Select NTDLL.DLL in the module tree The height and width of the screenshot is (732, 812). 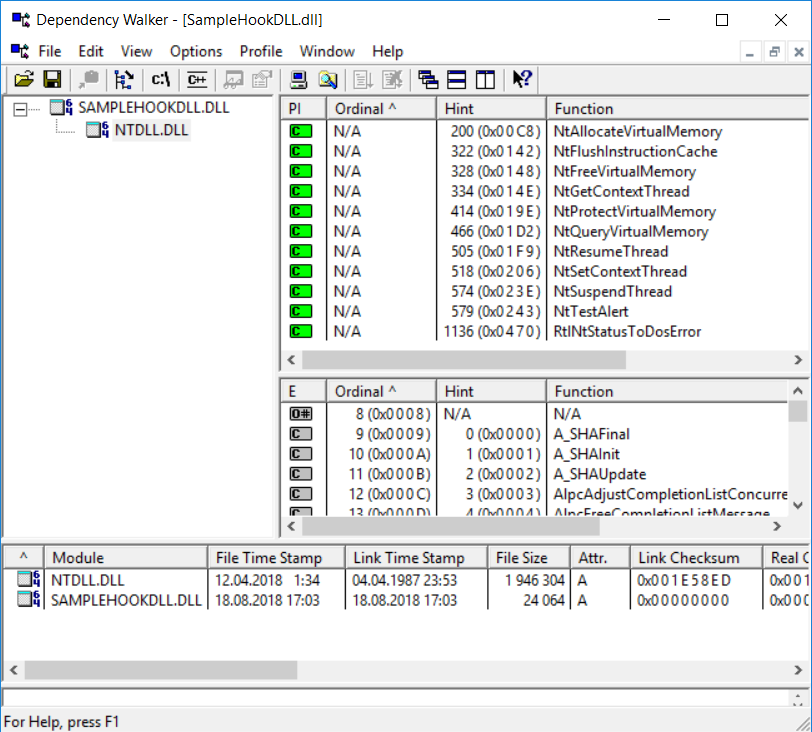pyautogui.click(x=151, y=130)
